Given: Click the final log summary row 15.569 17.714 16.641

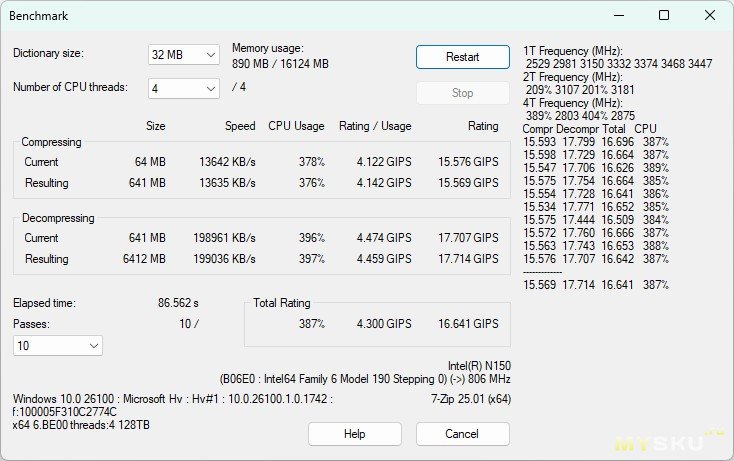Looking at the screenshot, I should pyautogui.click(x=596, y=285).
